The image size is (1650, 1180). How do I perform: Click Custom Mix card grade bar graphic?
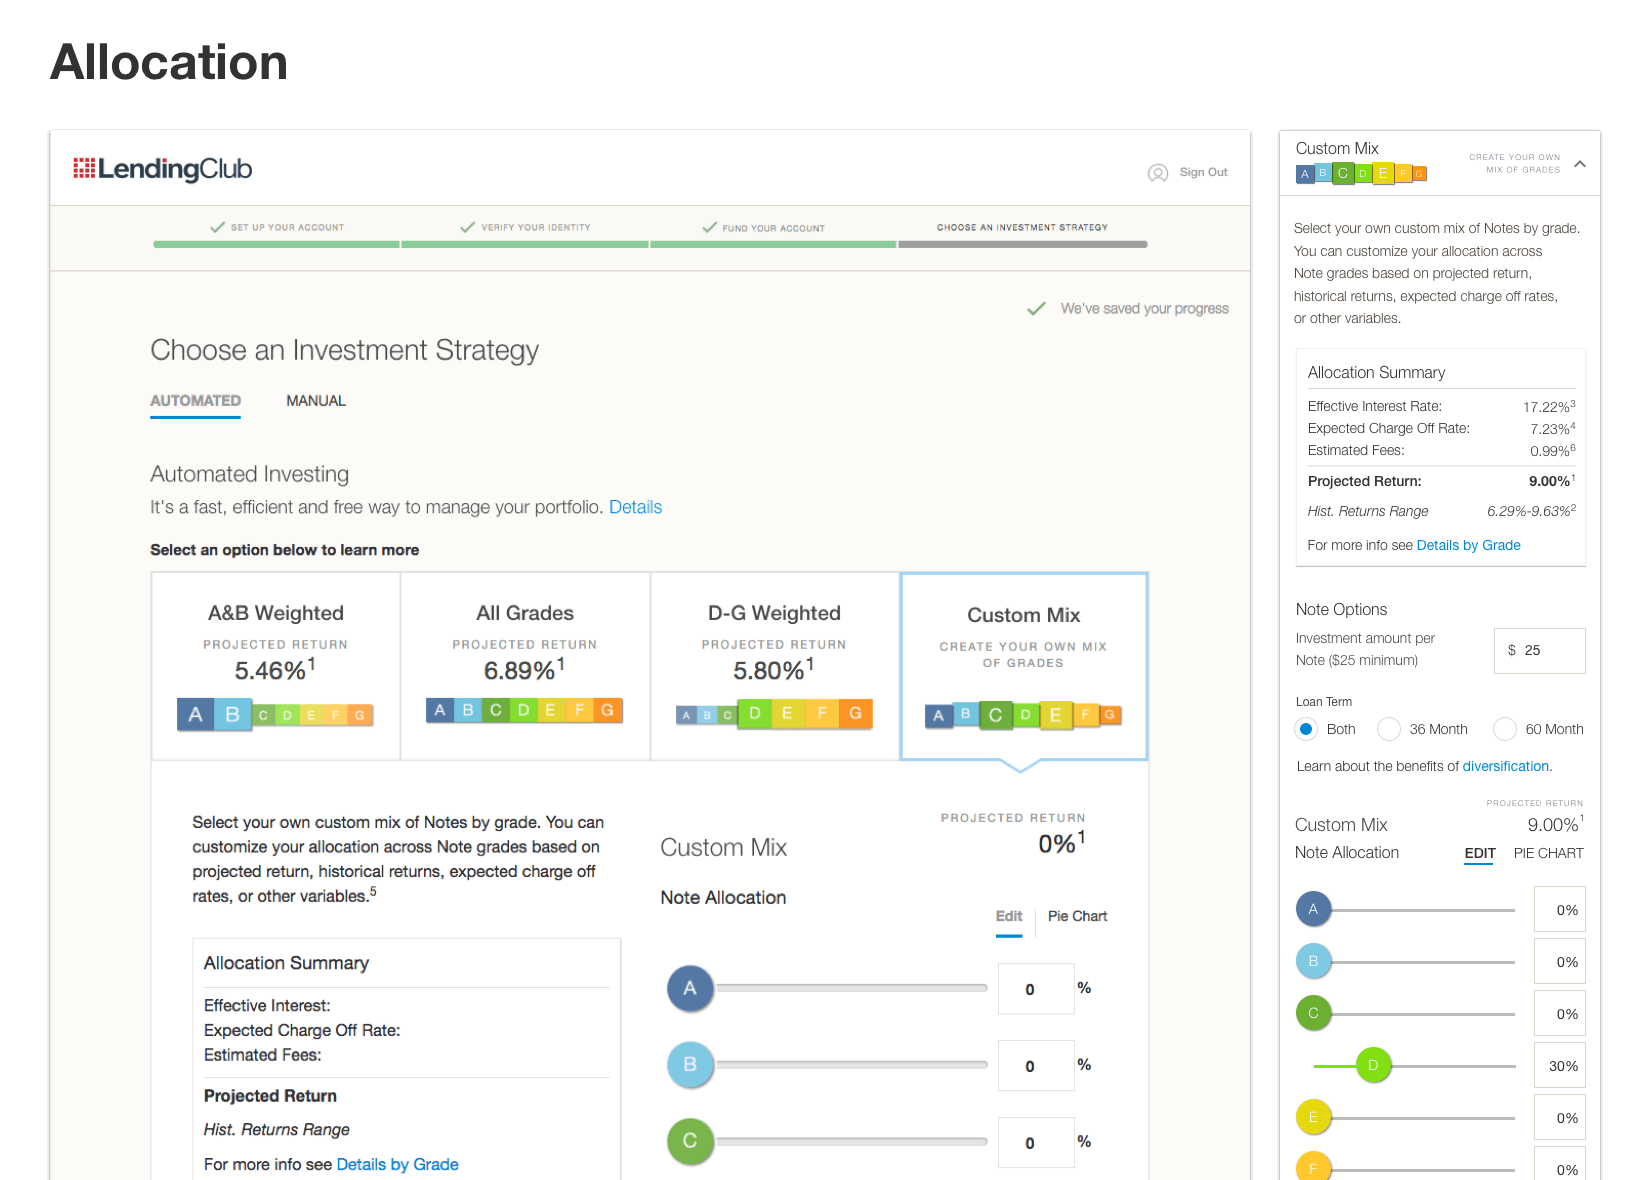coord(1023,714)
